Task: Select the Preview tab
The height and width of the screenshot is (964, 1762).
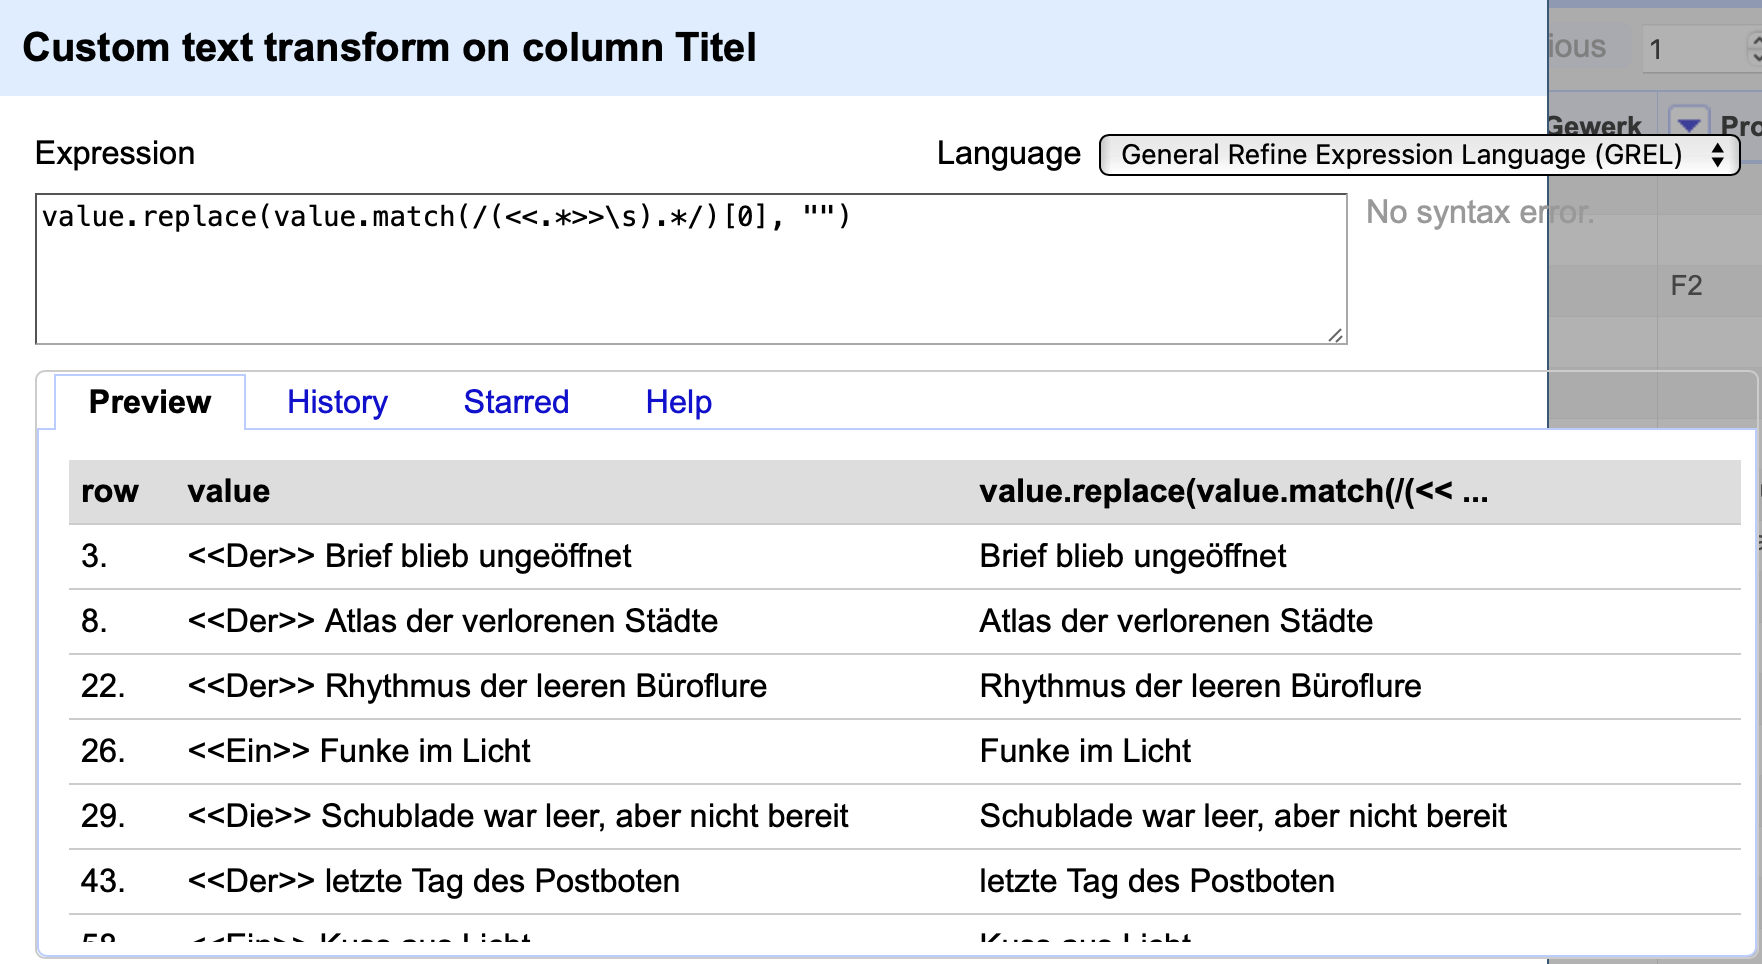Action: click(150, 402)
